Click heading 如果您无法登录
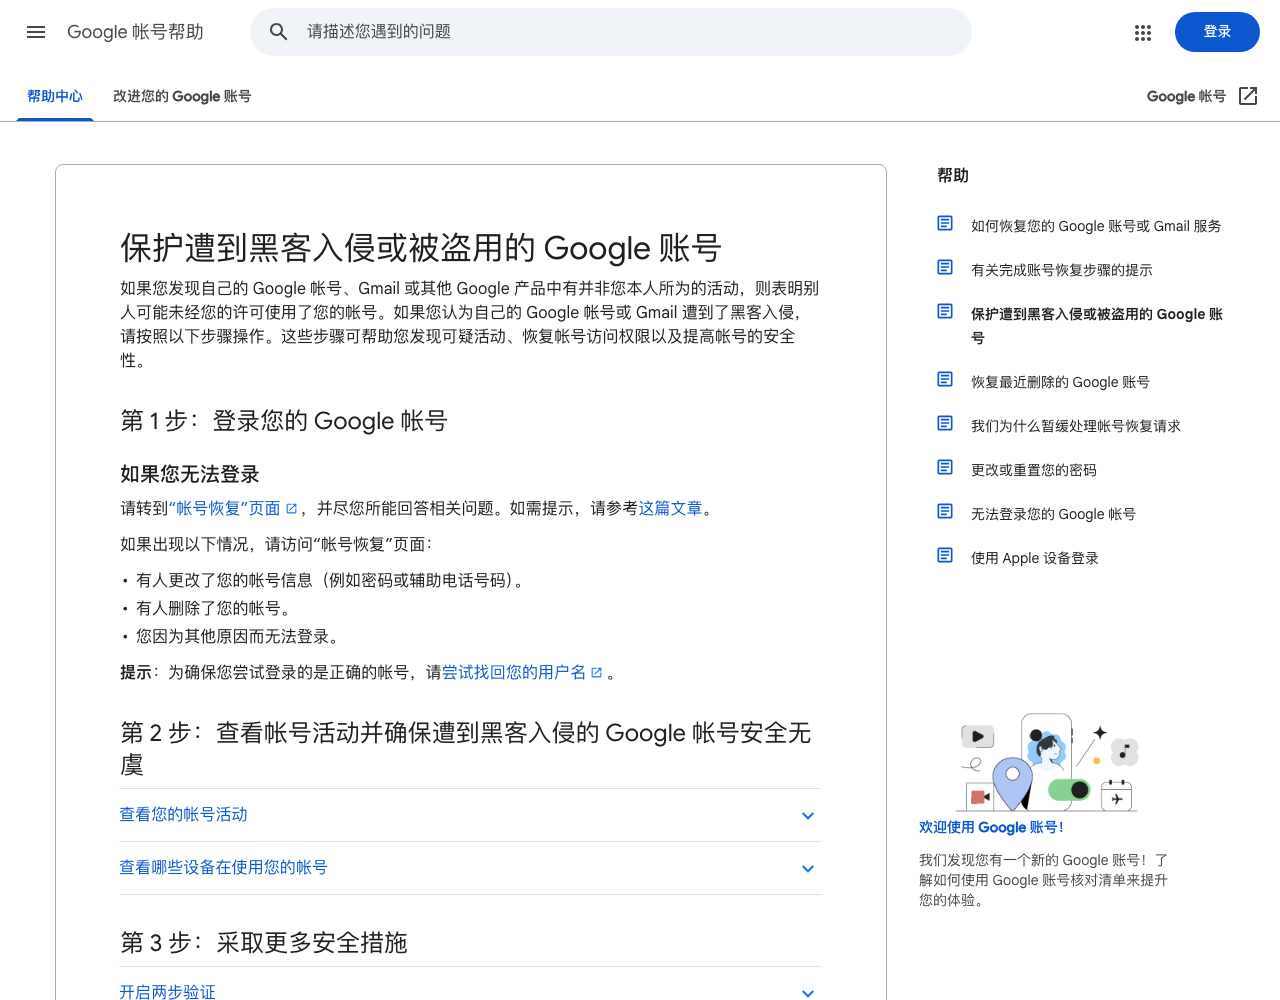Screen dimensions: 1280x1000 tap(190, 474)
